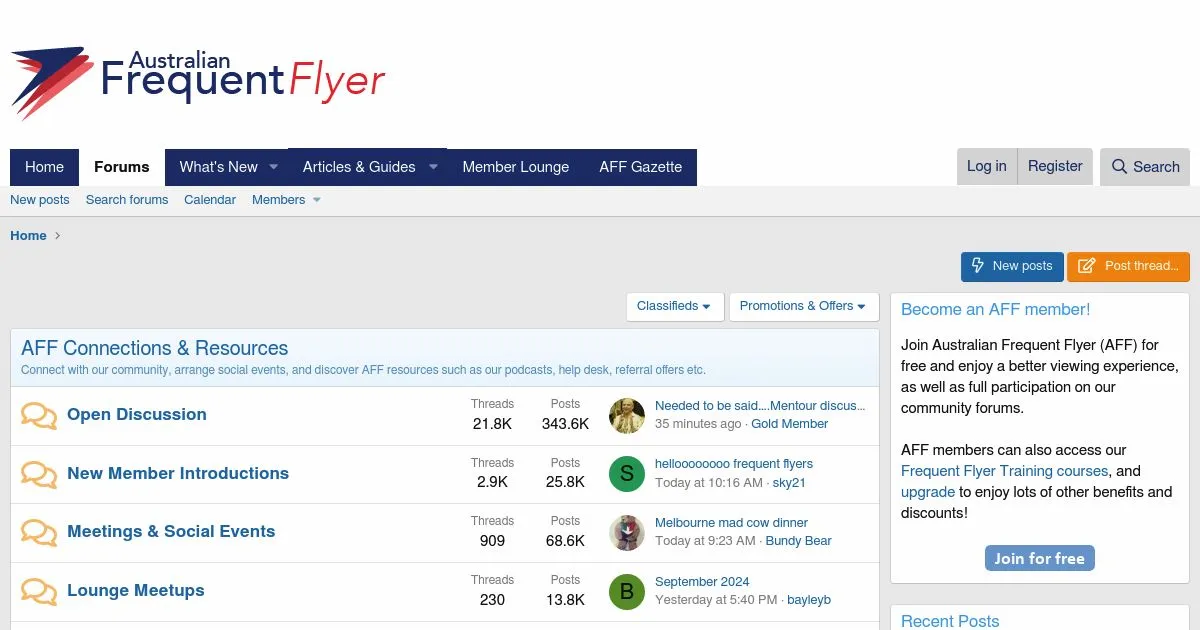This screenshot has height=630, width=1200.
Task: Click the Home breadcrumb link
Action: point(28,236)
